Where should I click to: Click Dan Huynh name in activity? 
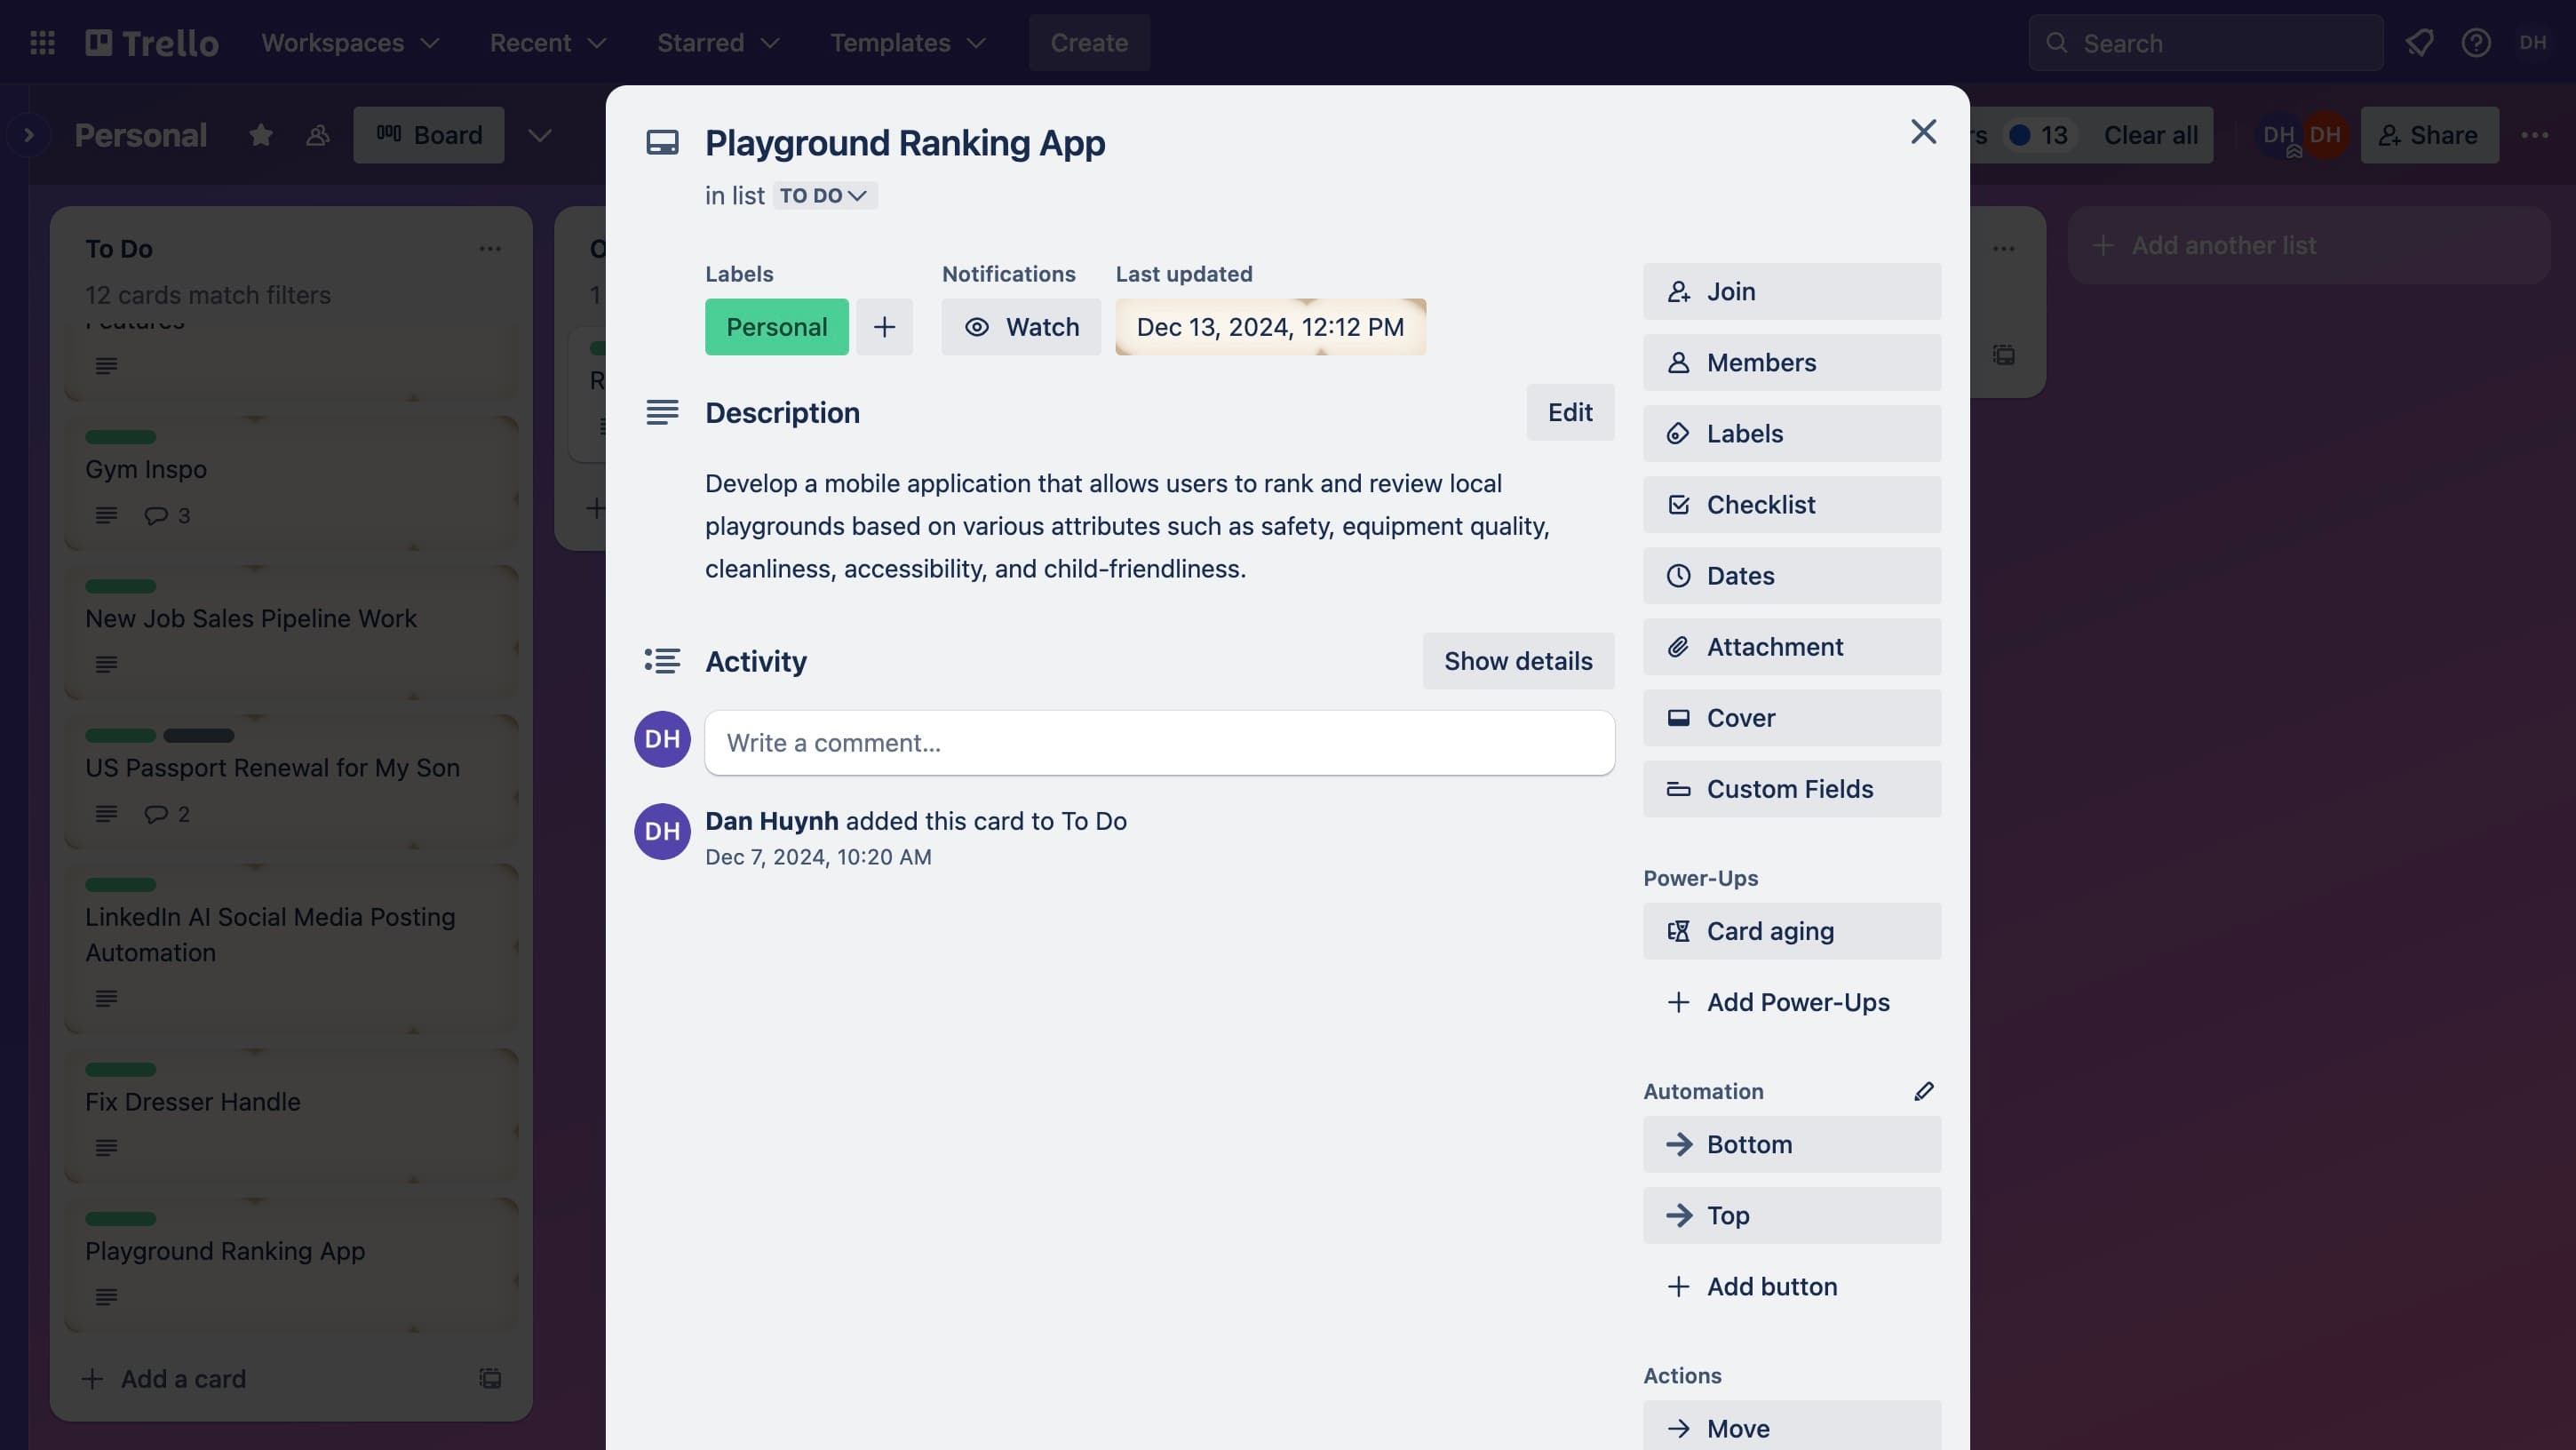pos(772,821)
